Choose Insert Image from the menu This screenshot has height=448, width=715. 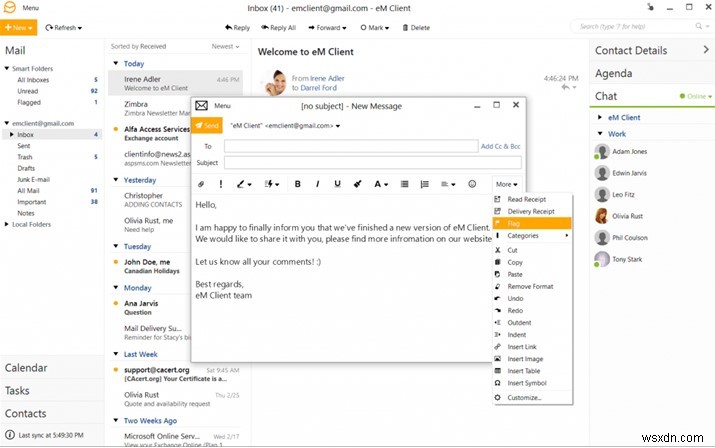[532, 359]
